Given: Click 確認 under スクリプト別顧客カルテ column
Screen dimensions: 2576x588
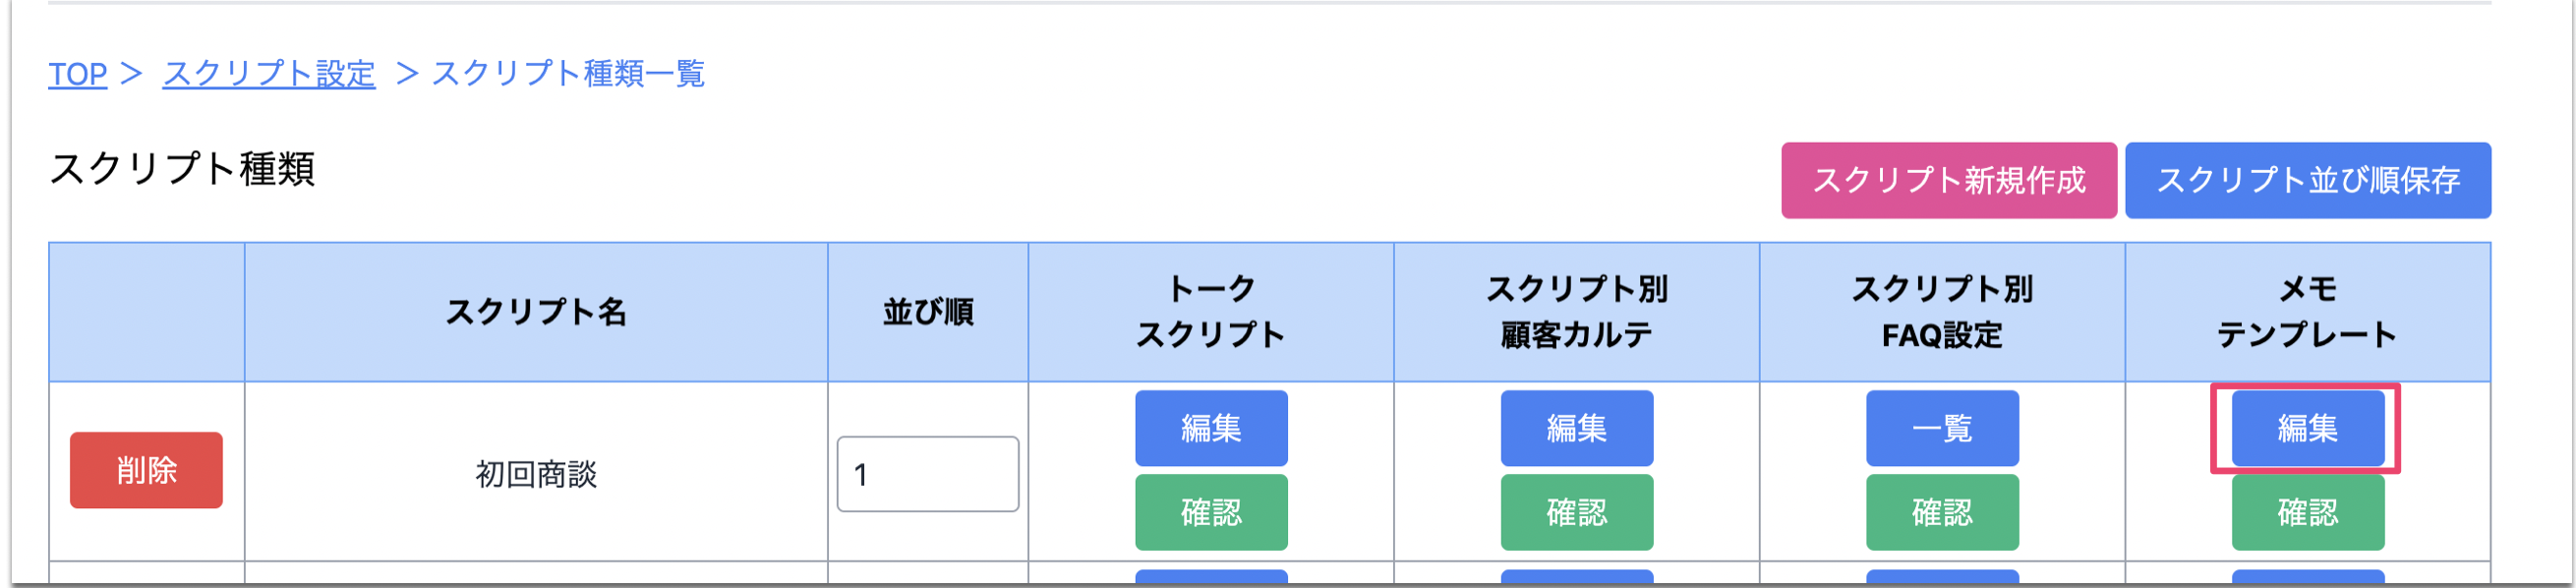Looking at the screenshot, I should pos(1577,512).
